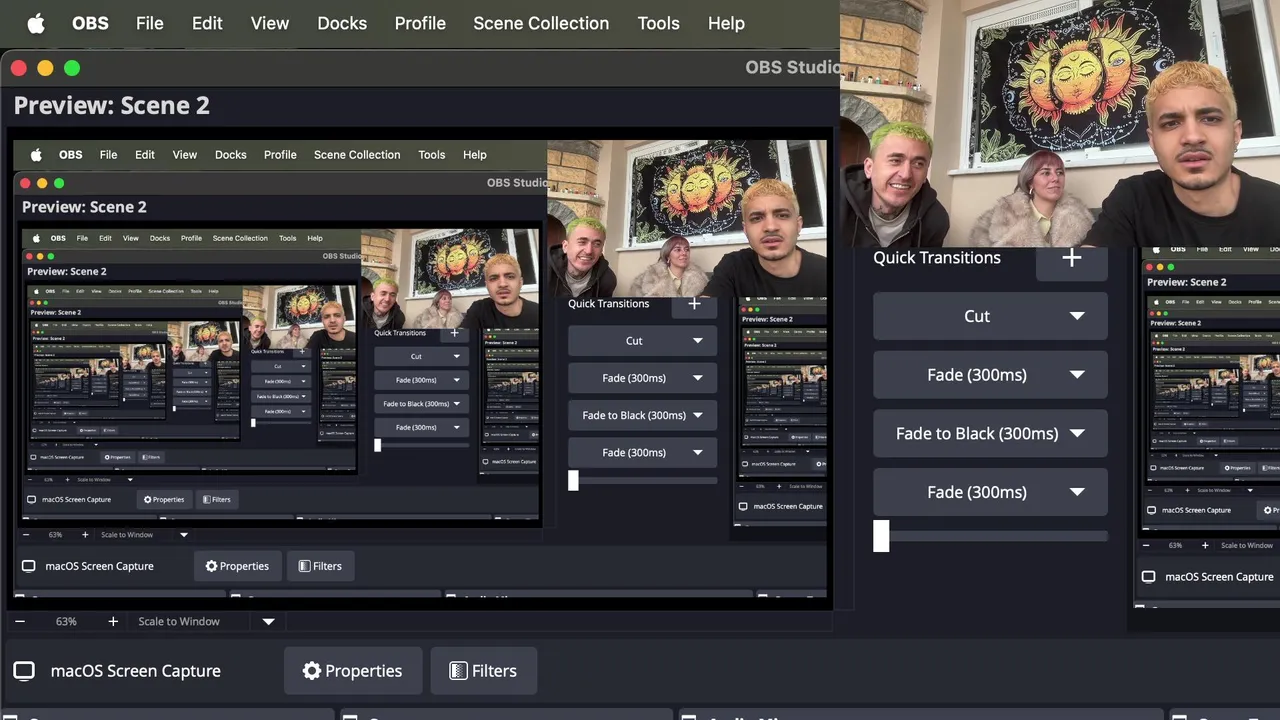Click the 63% zoom value below the main preview

66,621
